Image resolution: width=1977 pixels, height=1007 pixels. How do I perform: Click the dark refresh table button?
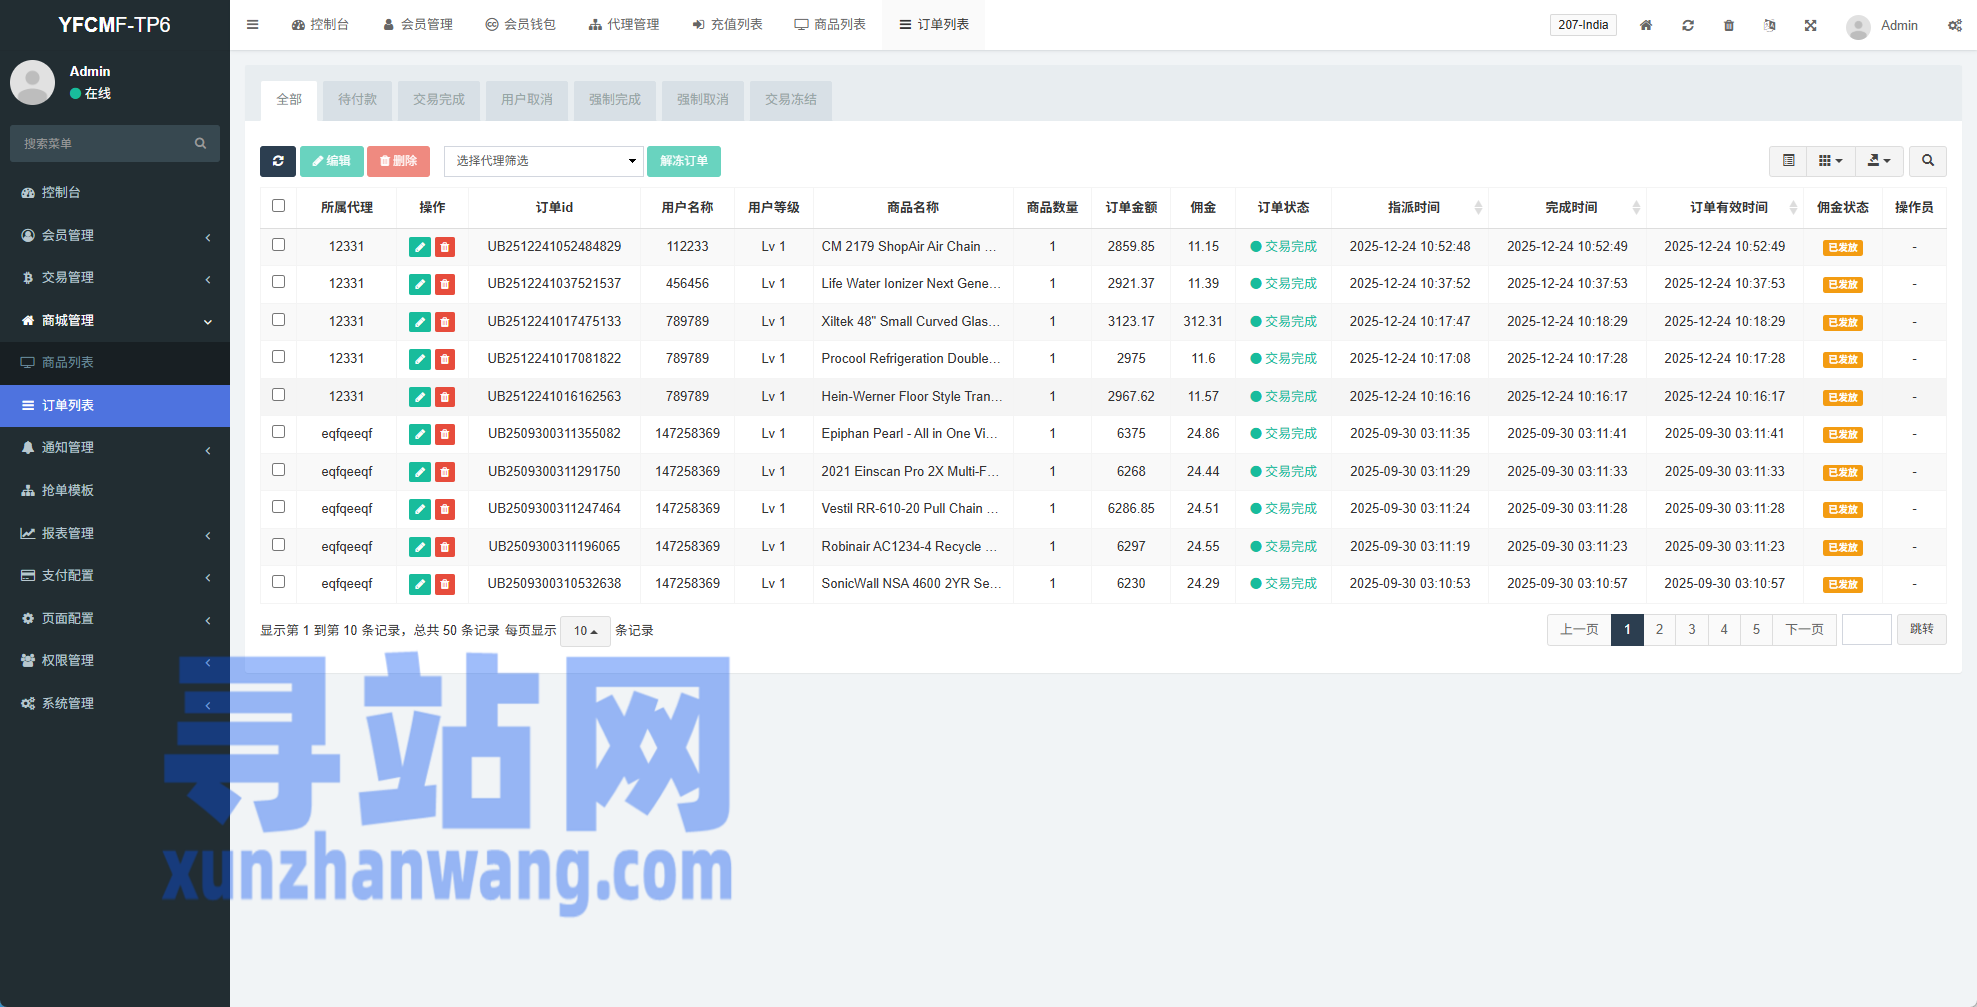278,161
